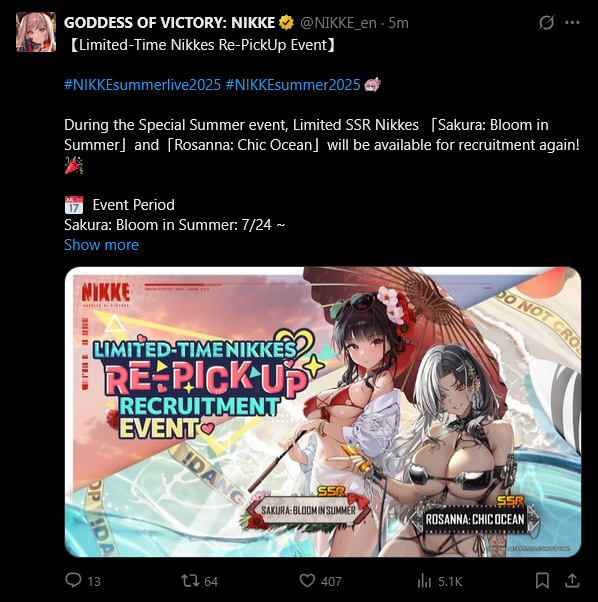Open the #NIKKEsummerlive2025 hashtag

142,84
